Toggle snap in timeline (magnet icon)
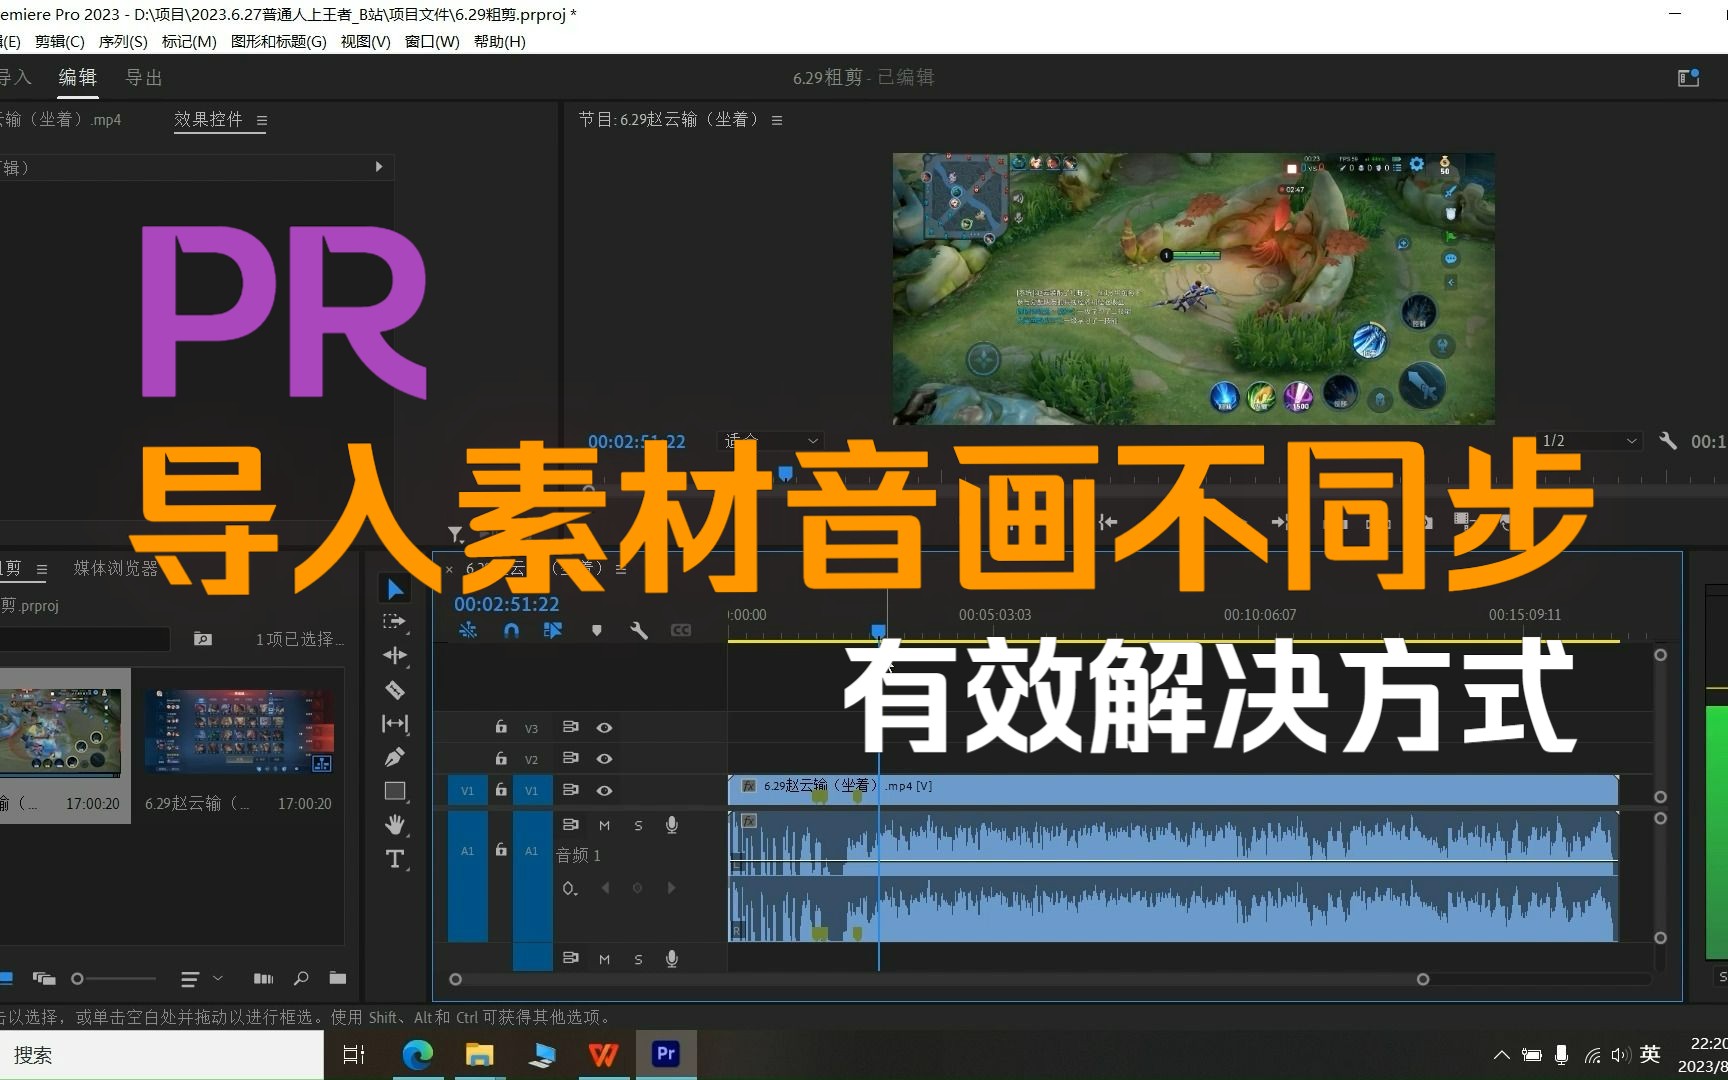The width and height of the screenshot is (1728, 1080). click(511, 630)
